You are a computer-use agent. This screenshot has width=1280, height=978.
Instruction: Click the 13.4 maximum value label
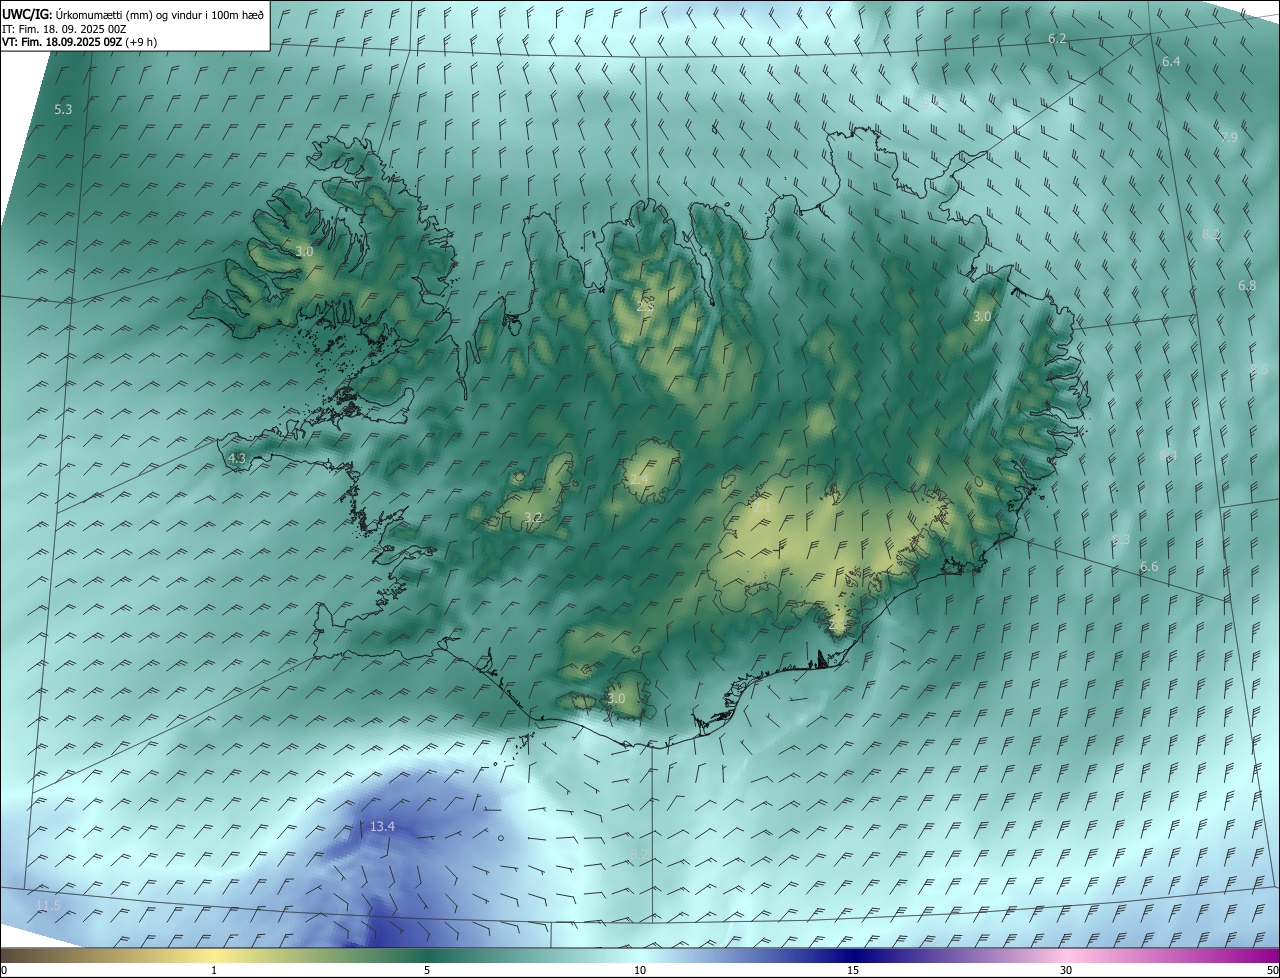[x=383, y=826]
